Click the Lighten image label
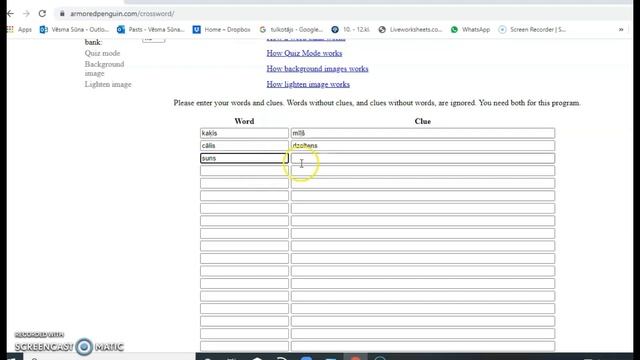The height and width of the screenshot is (360, 640). (x=108, y=84)
